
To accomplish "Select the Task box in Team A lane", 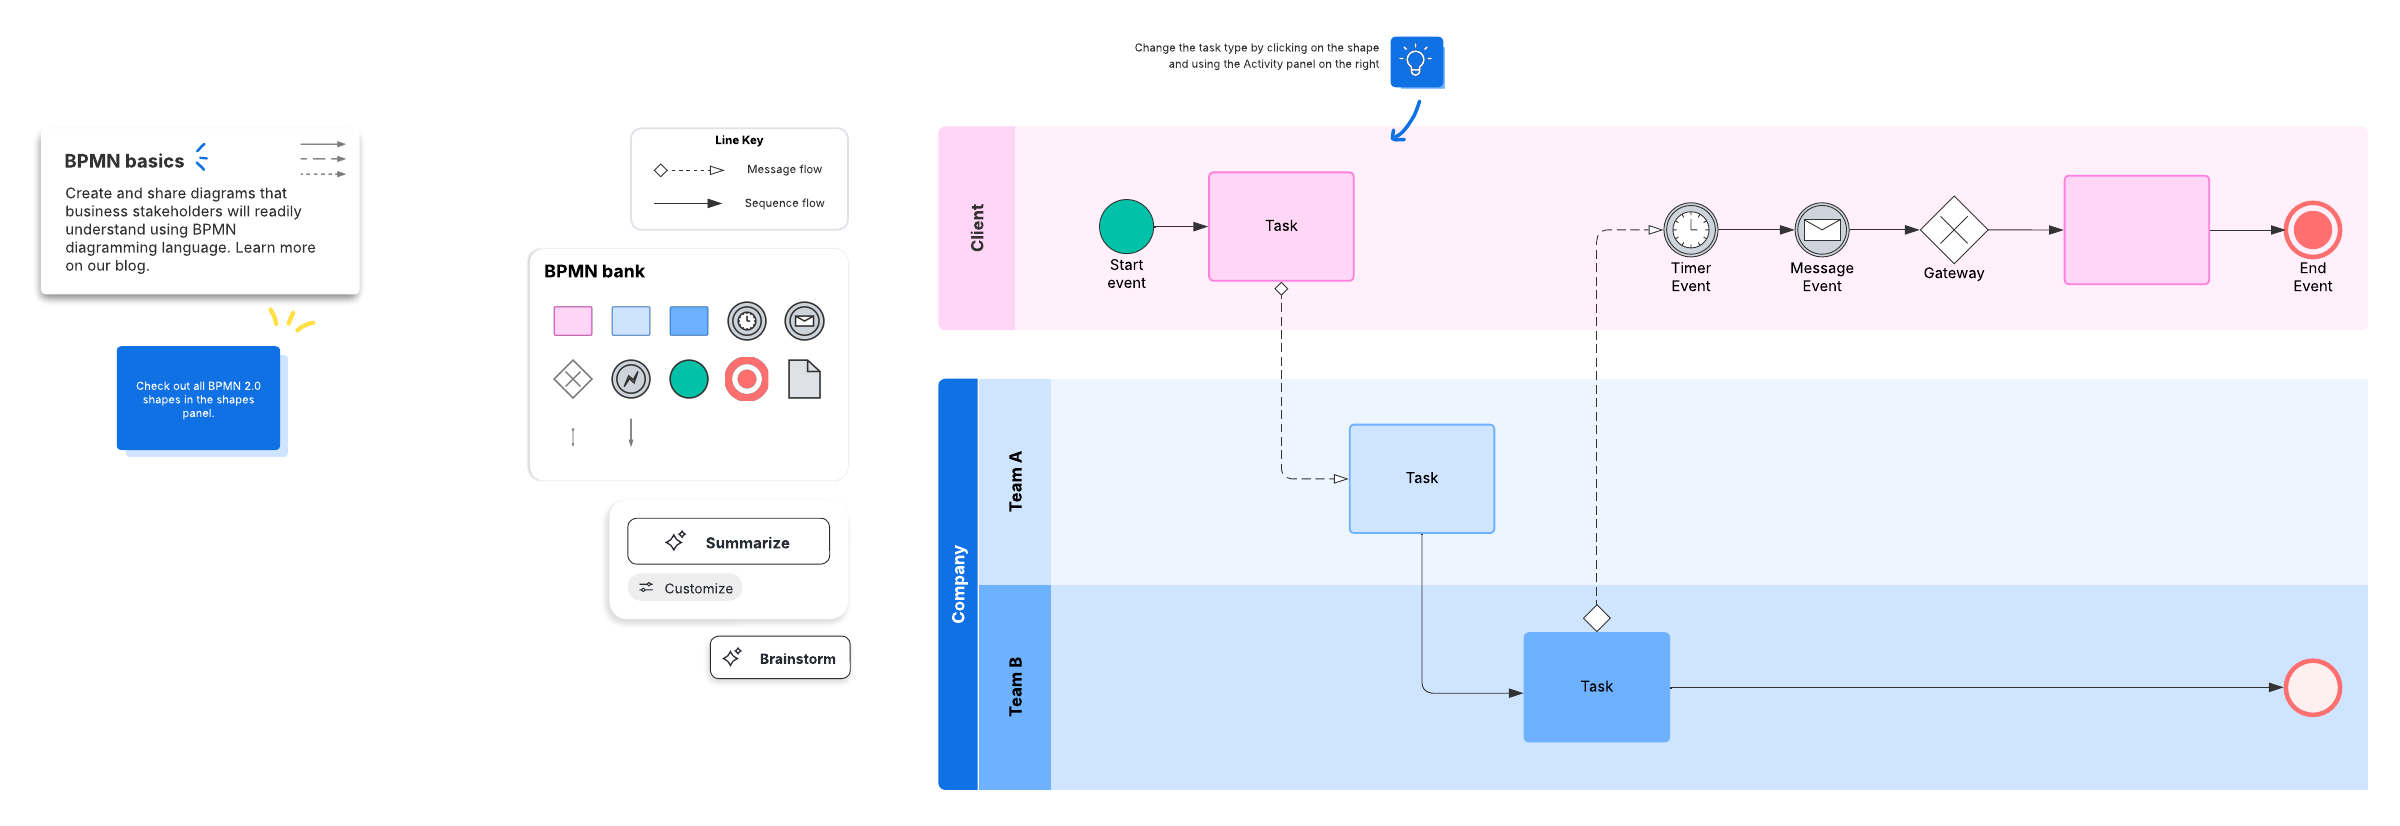I will click(1422, 478).
